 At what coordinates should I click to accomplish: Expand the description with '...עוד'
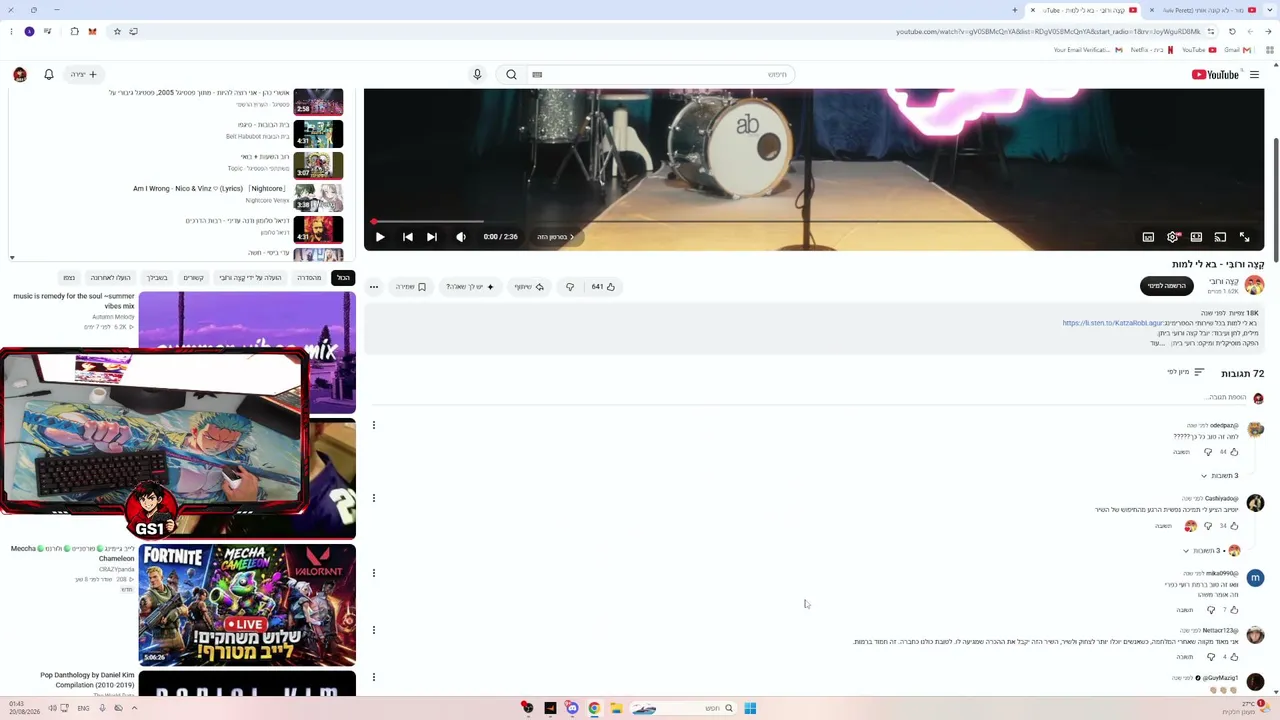pos(1157,343)
